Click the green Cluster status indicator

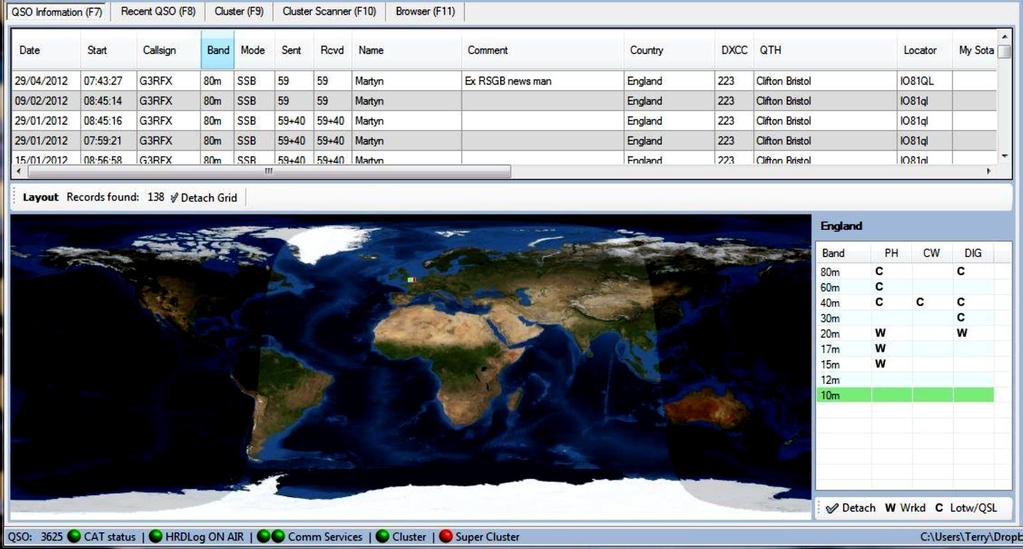pos(382,537)
